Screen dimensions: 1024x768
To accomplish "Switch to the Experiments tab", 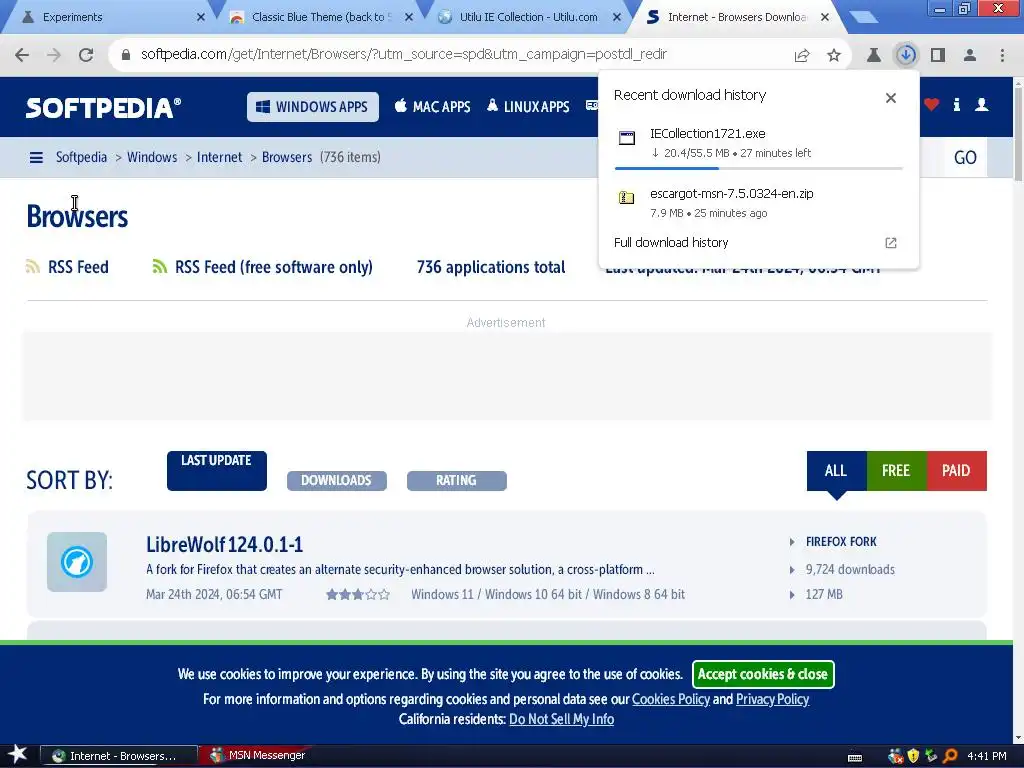I will point(108,17).
